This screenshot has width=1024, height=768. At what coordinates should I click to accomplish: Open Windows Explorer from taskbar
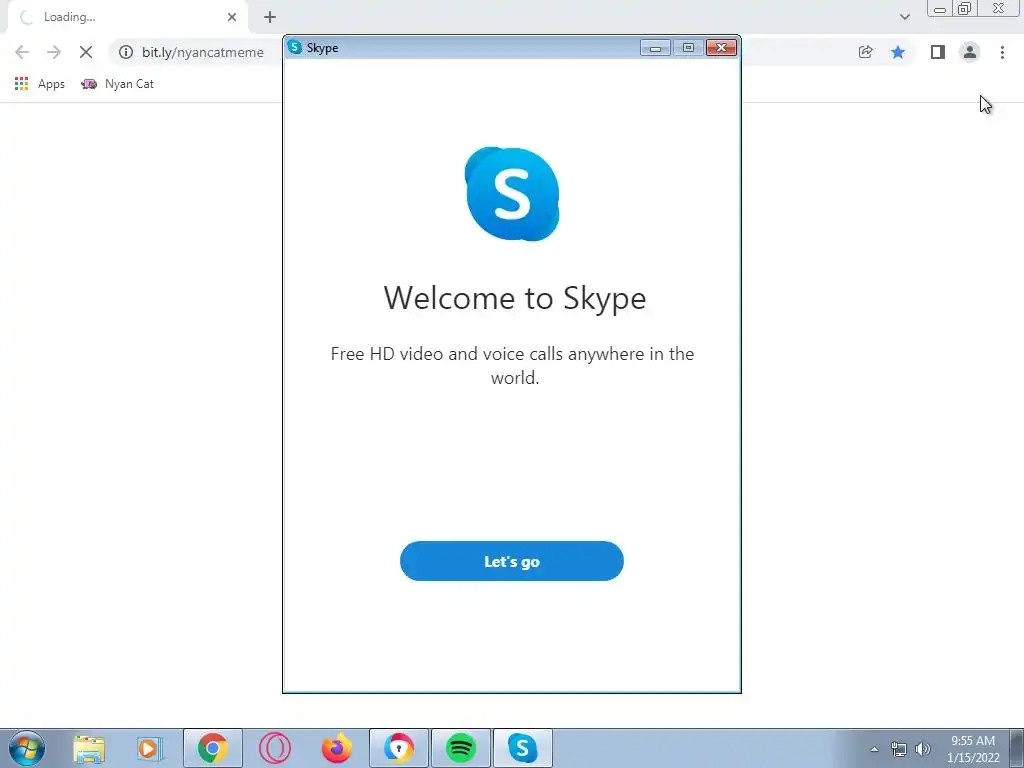[x=89, y=748]
